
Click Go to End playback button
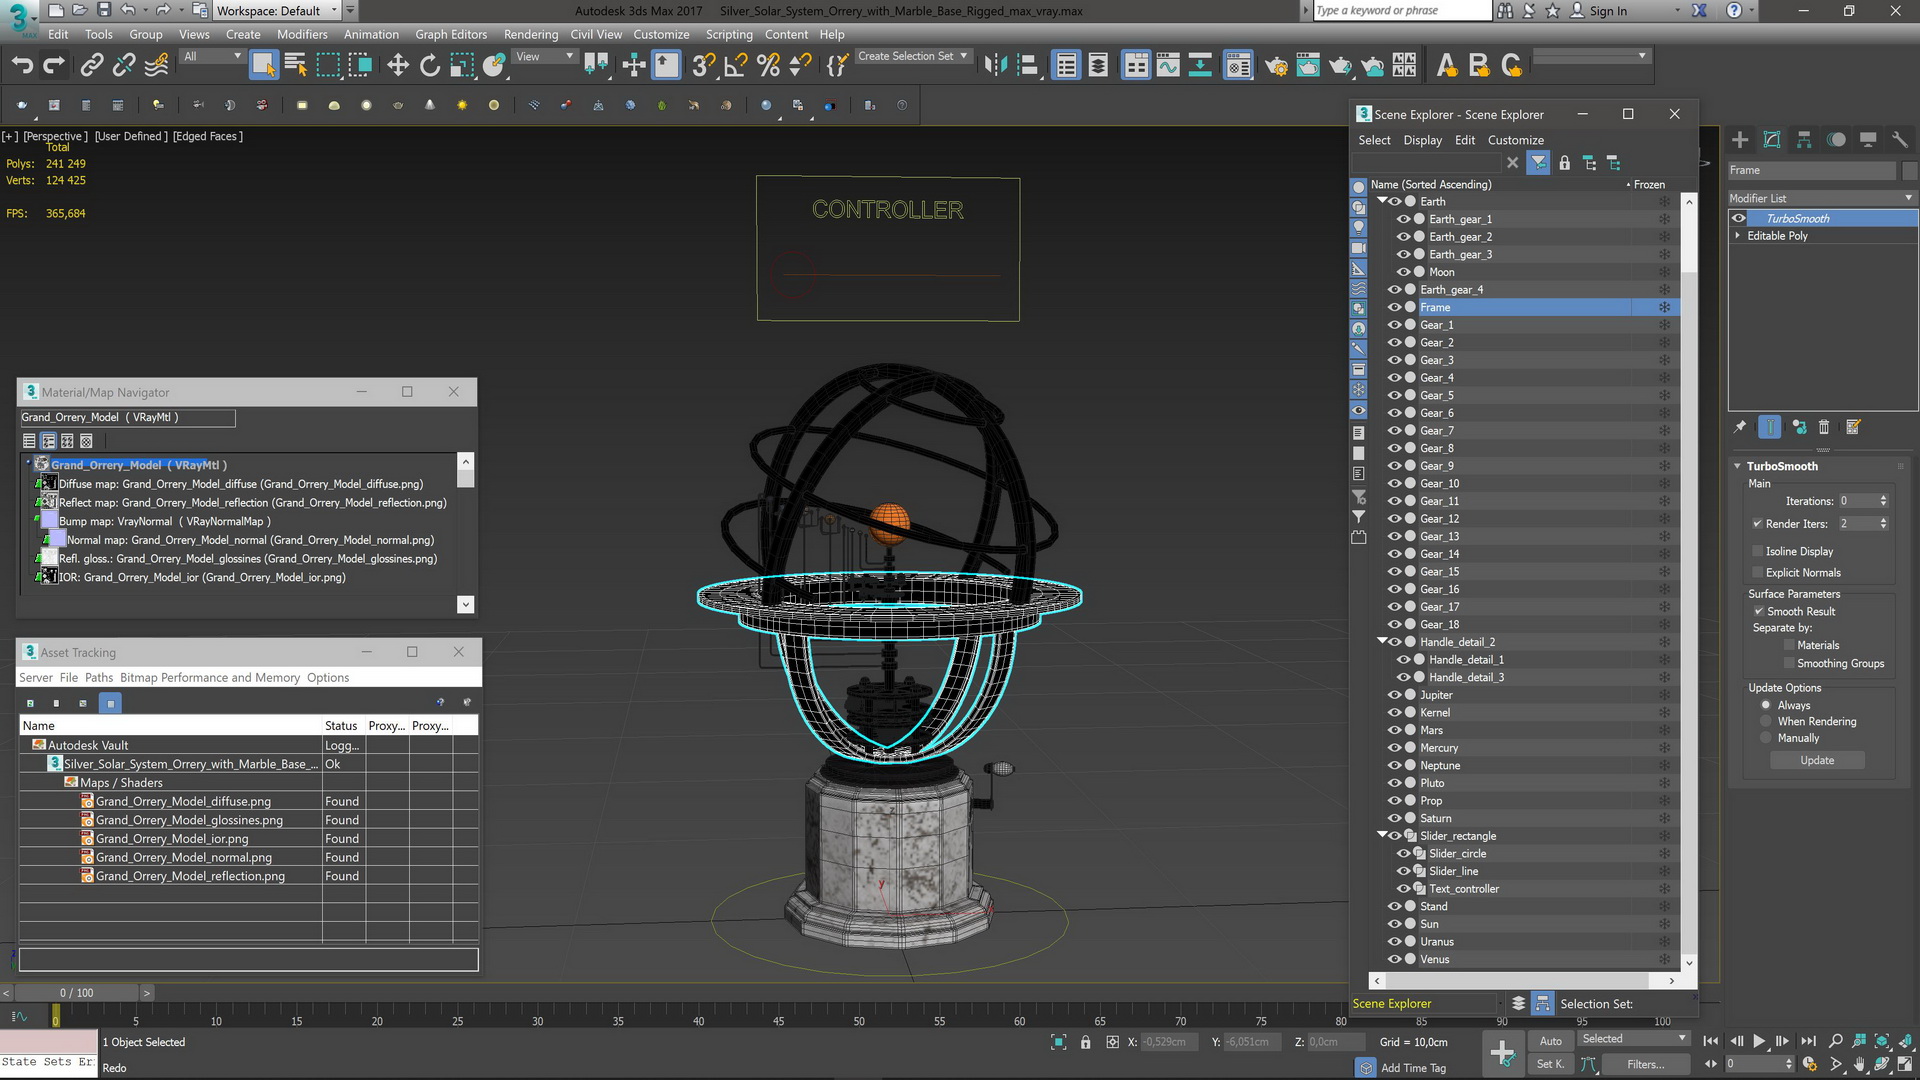1808,1041
